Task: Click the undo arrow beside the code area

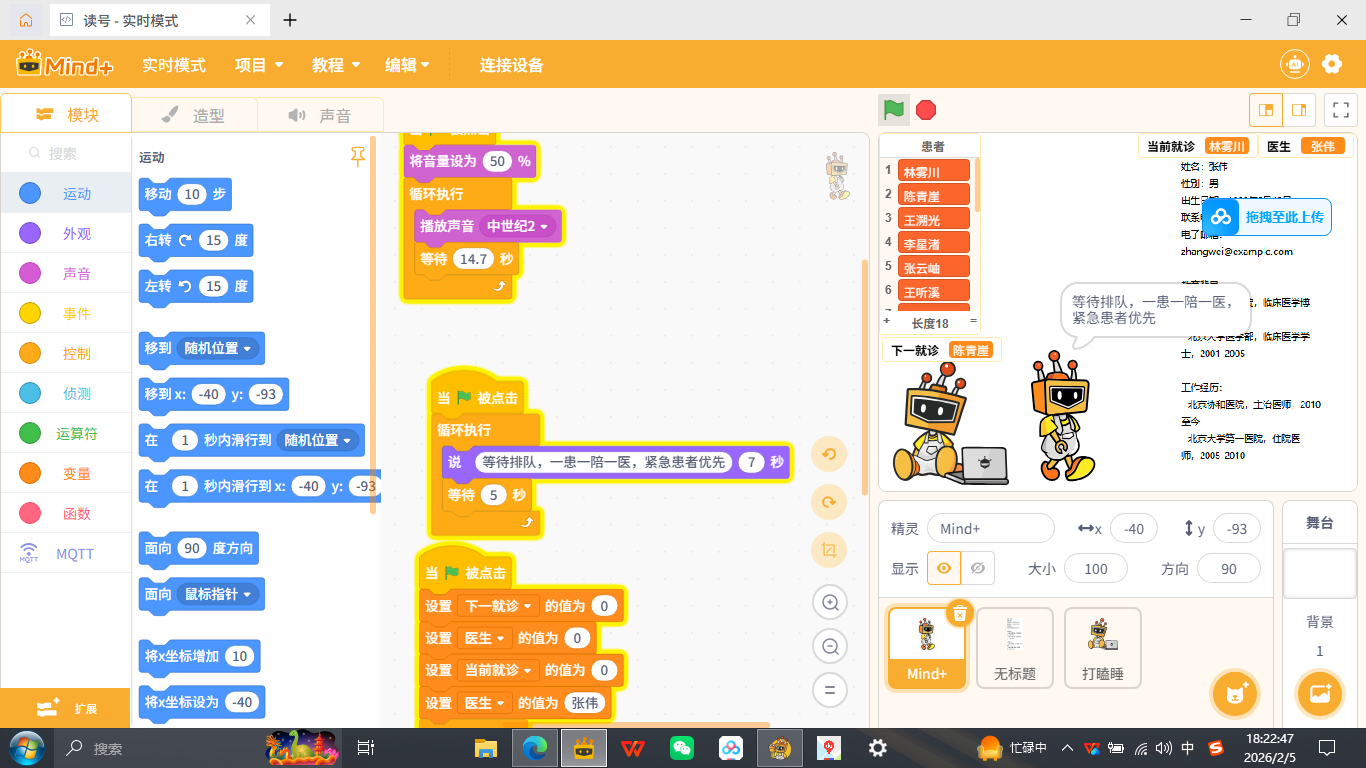Action: coord(829,454)
